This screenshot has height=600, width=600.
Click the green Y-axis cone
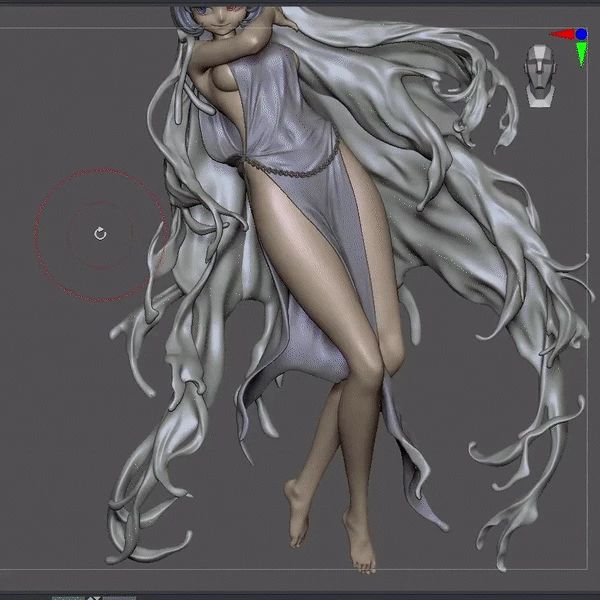tap(582, 54)
